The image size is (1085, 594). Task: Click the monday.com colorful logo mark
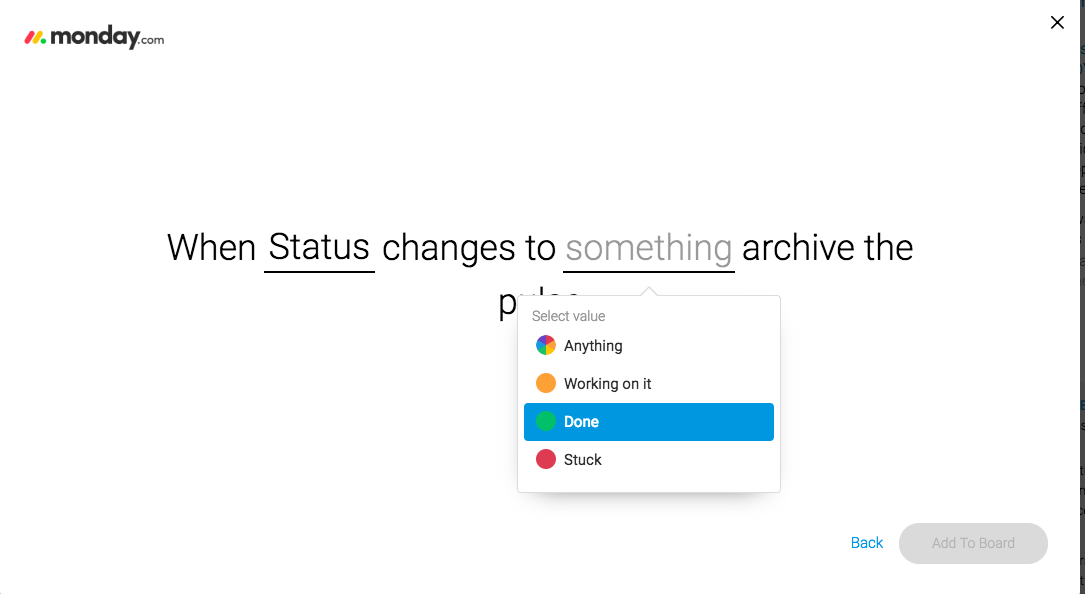click(x=35, y=37)
